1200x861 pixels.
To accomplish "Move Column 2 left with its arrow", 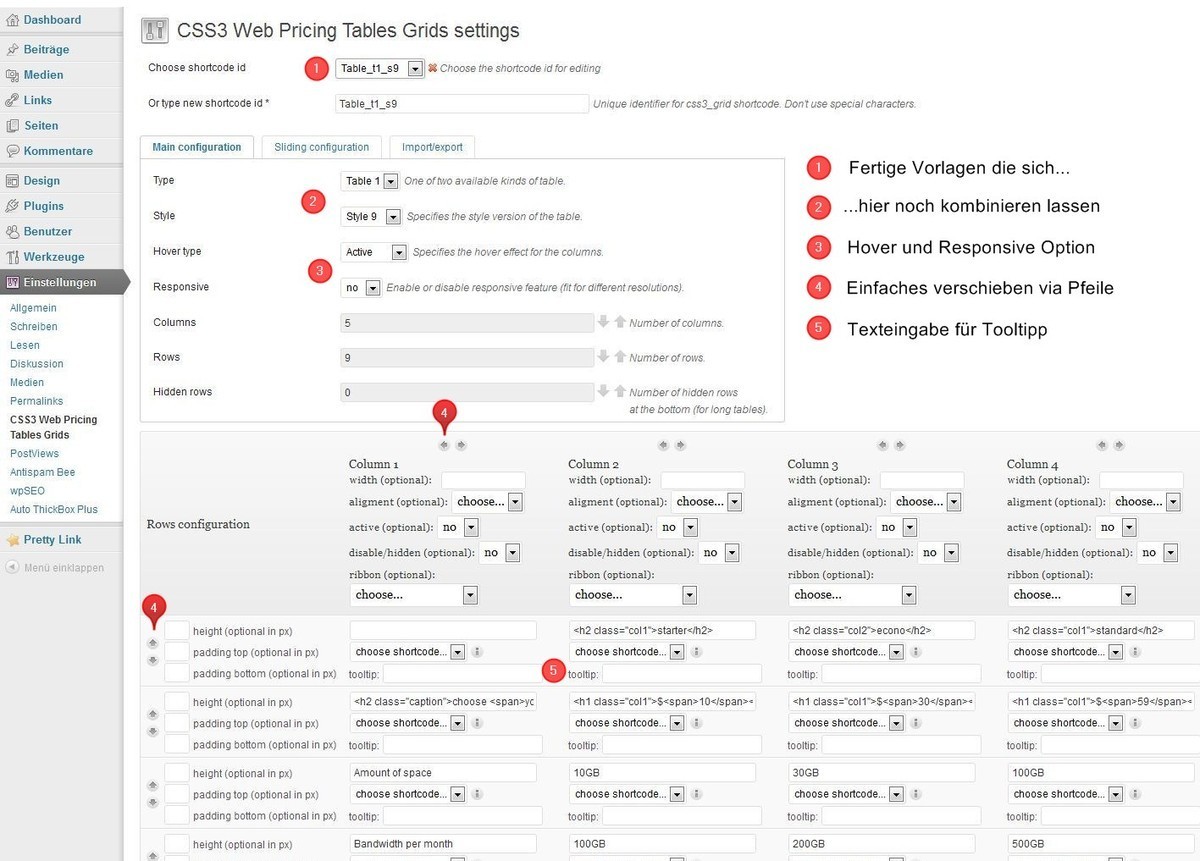I will pyautogui.click(x=663, y=445).
